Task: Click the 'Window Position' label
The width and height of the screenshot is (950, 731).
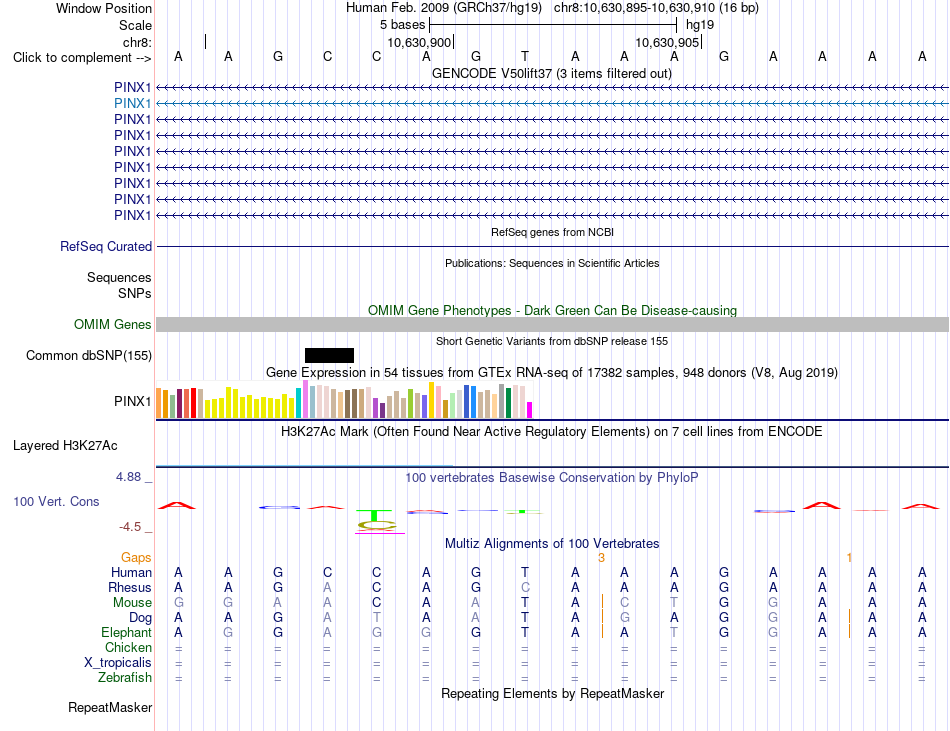Action: (104, 8)
